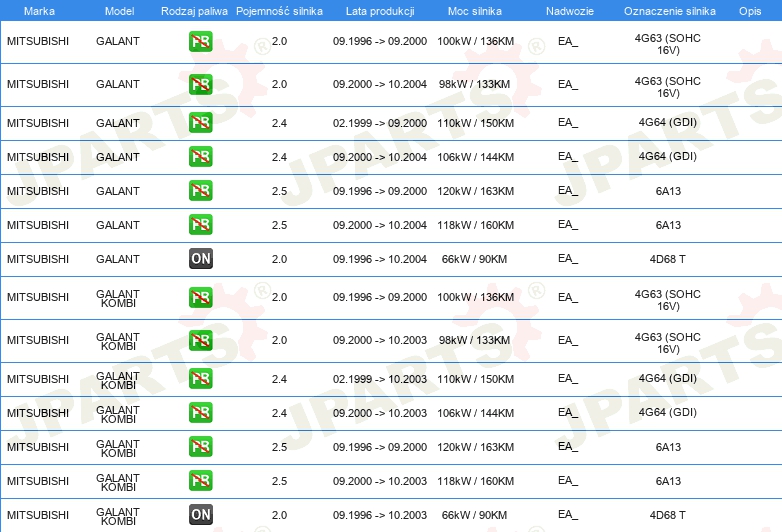Click engine capacity 2.4 in Galant Kombi 150KM row
The width and height of the screenshot is (782, 532).
point(279,379)
